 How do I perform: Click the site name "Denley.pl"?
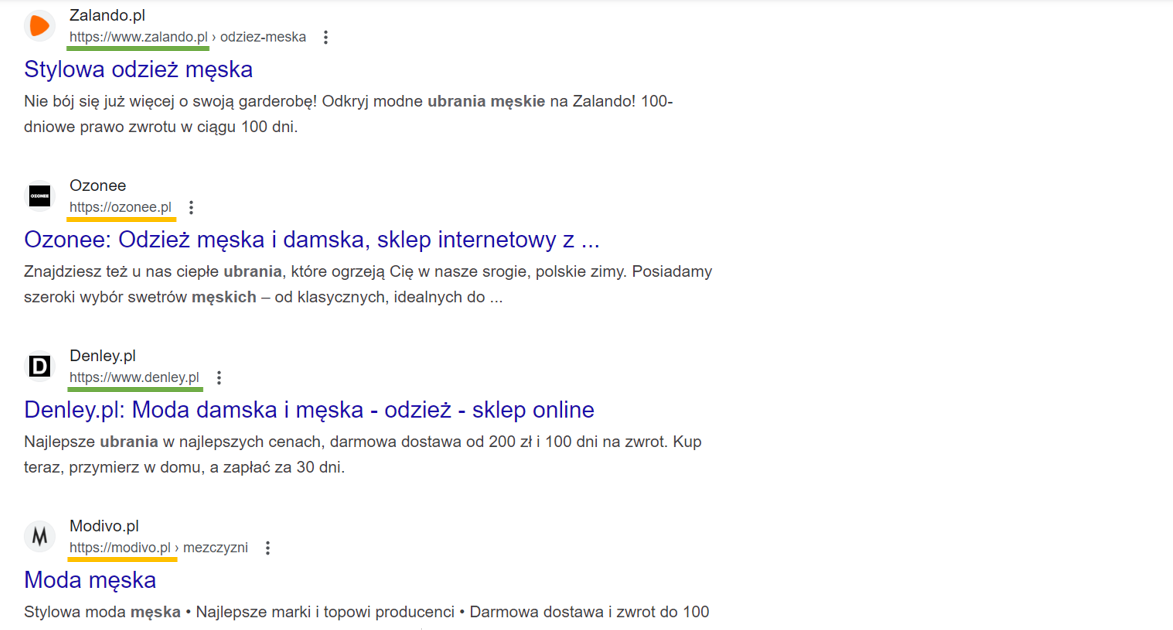pyautogui.click(x=102, y=356)
